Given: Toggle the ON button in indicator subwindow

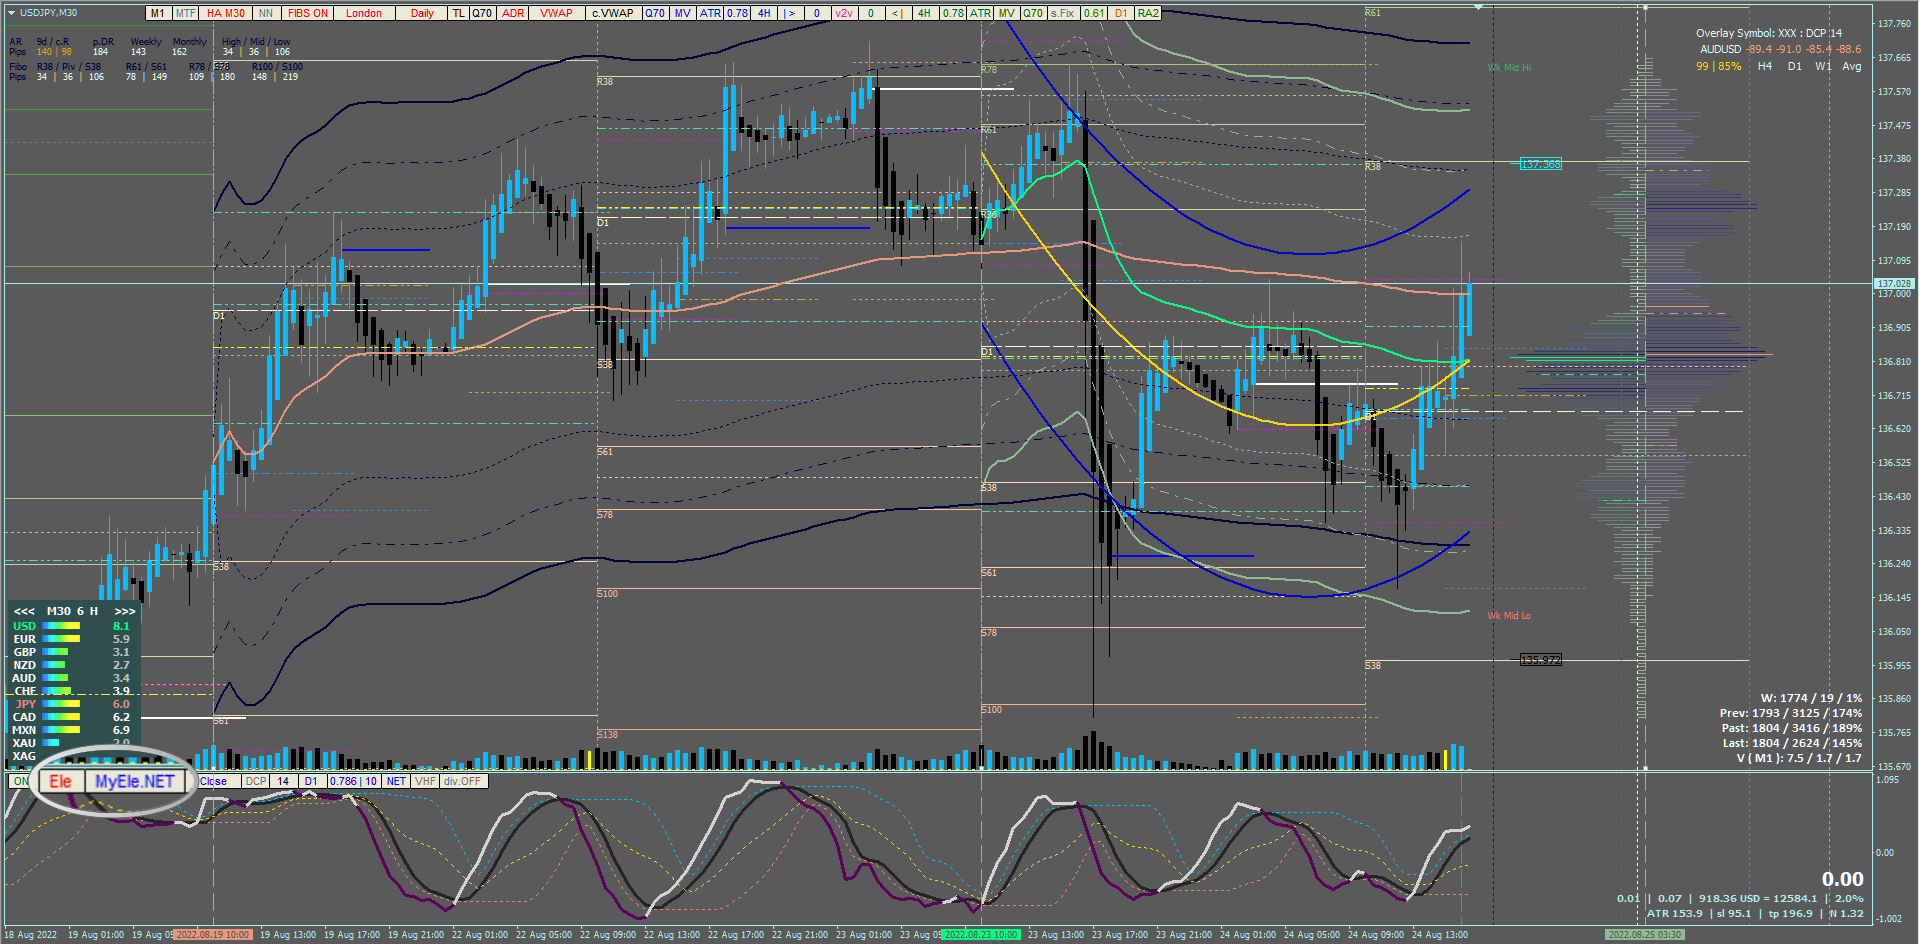Looking at the screenshot, I should point(20,781).
